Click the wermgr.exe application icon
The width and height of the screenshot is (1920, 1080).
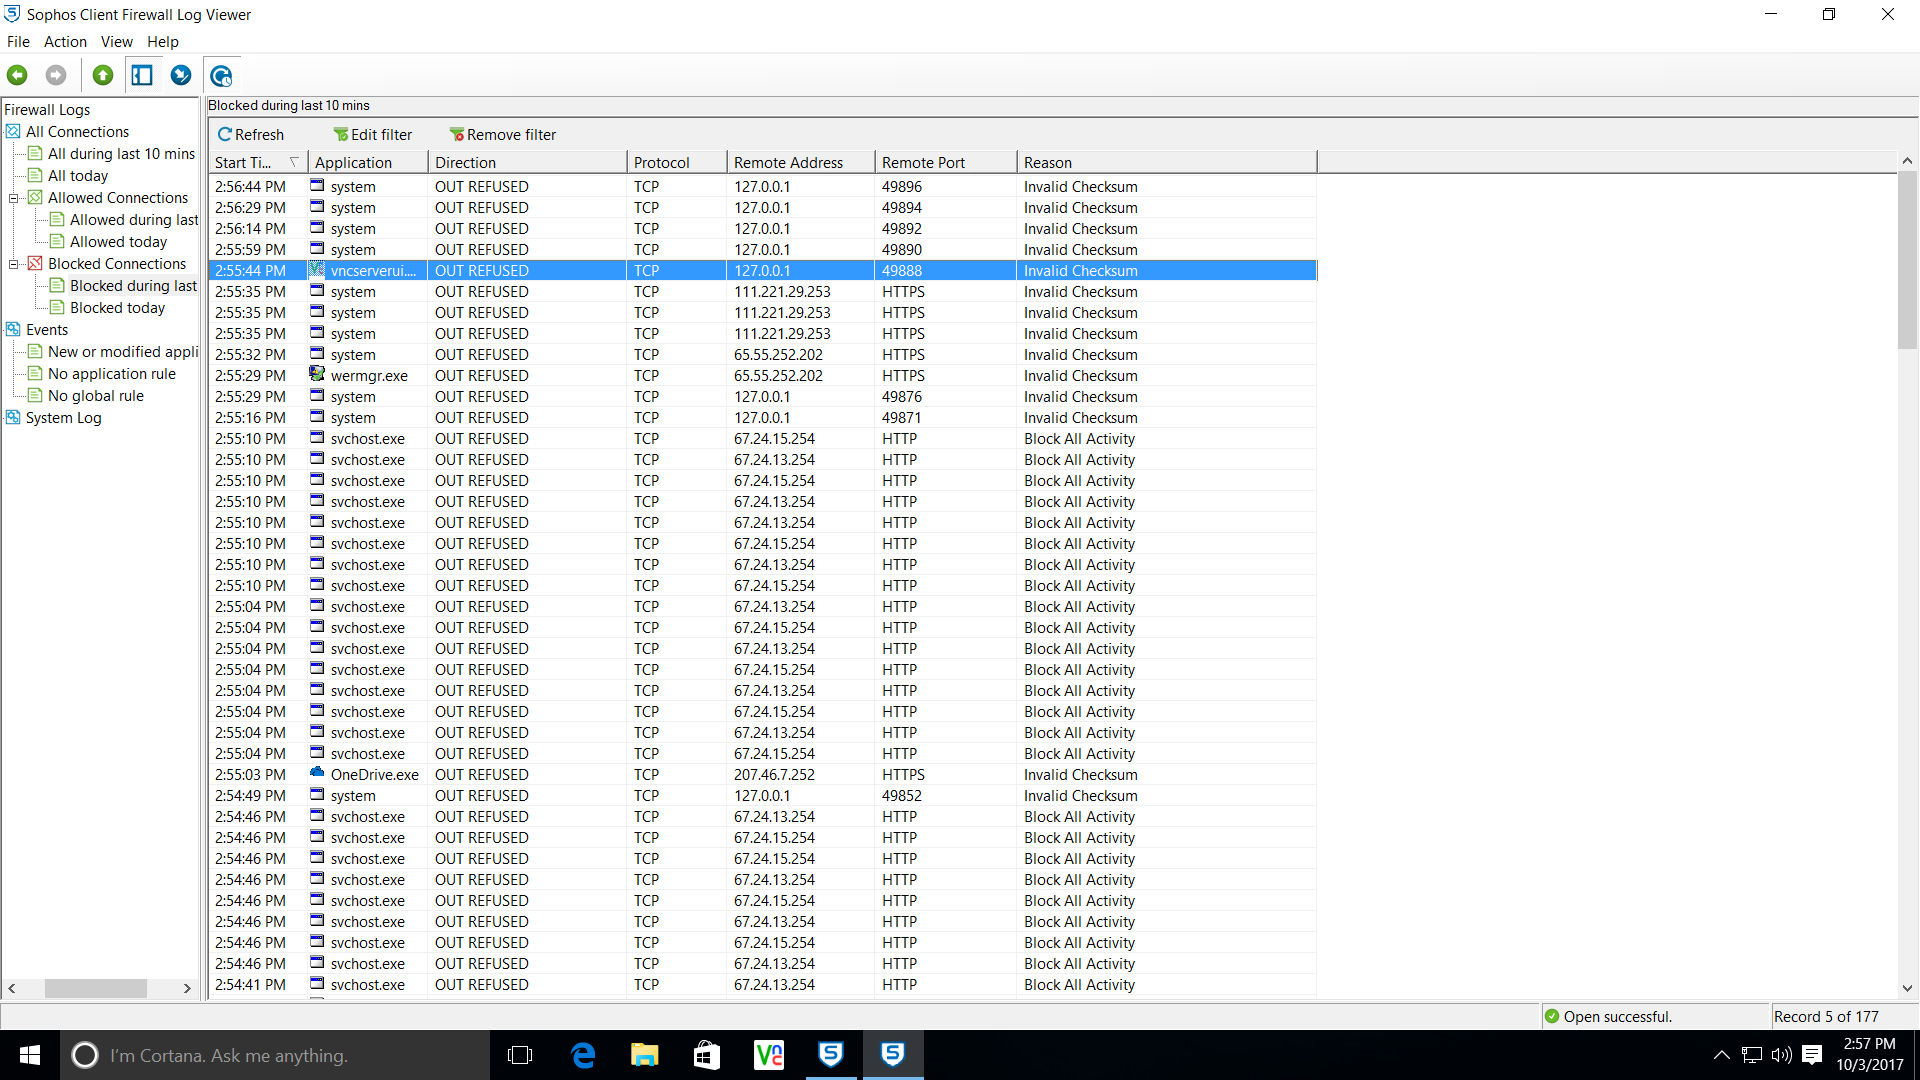[x=317, y=375]
